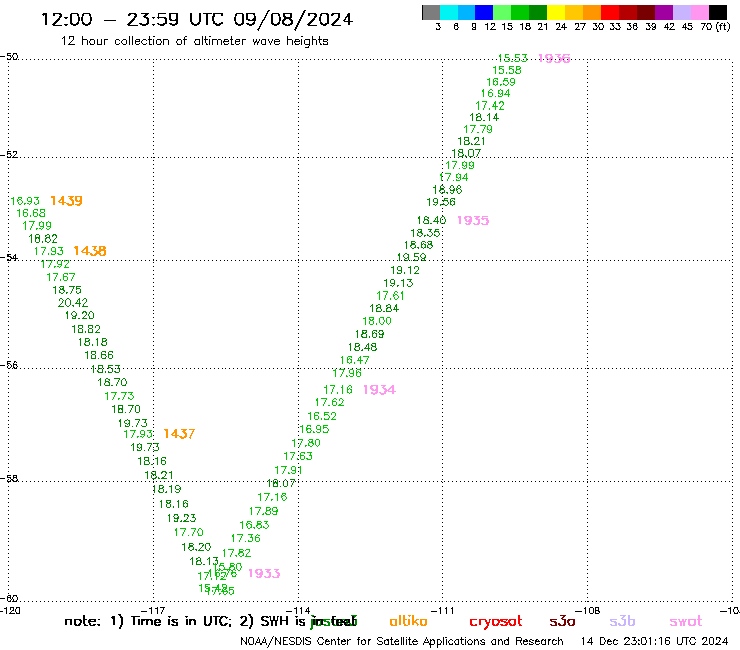Click the chart title with the UTC date range
The image size is (740, 650).
point(197,19)
